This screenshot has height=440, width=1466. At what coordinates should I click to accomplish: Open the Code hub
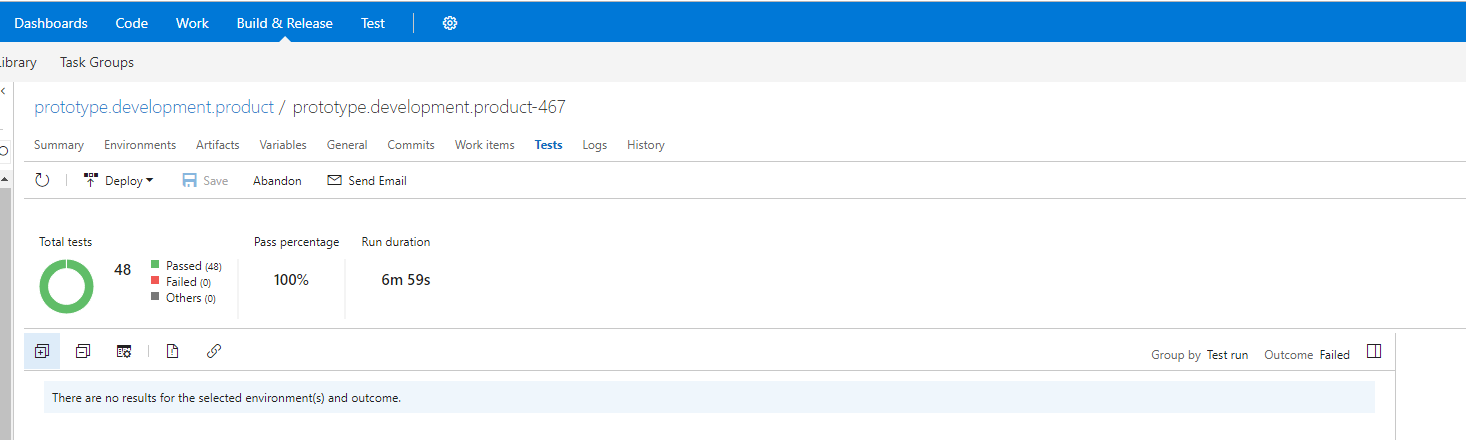click(x=132, y=23)
